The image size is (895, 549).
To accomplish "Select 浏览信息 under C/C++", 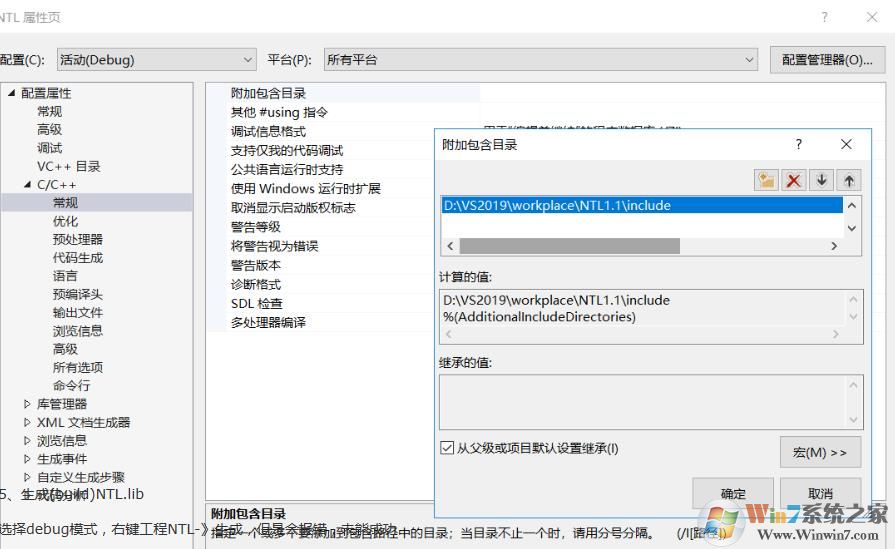I will coord(78,330).
